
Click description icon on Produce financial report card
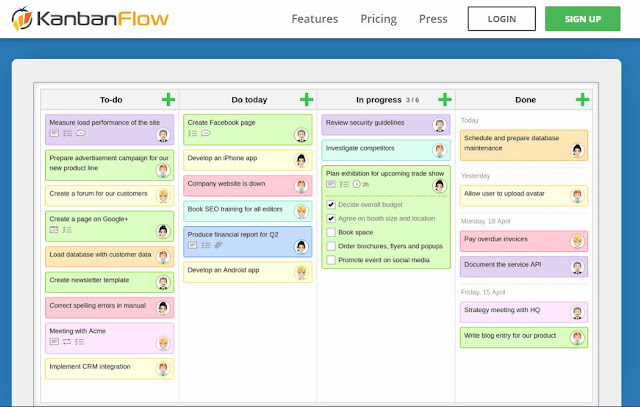[x=192, y=245]
